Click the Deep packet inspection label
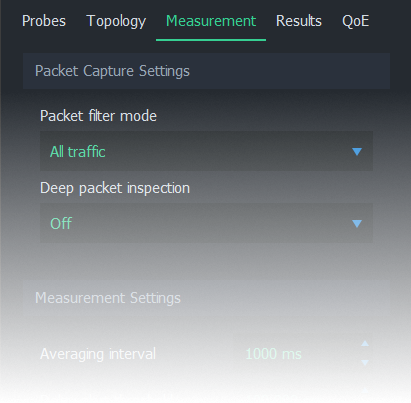This screenshot has height=403, width=411. pos(115,188)
